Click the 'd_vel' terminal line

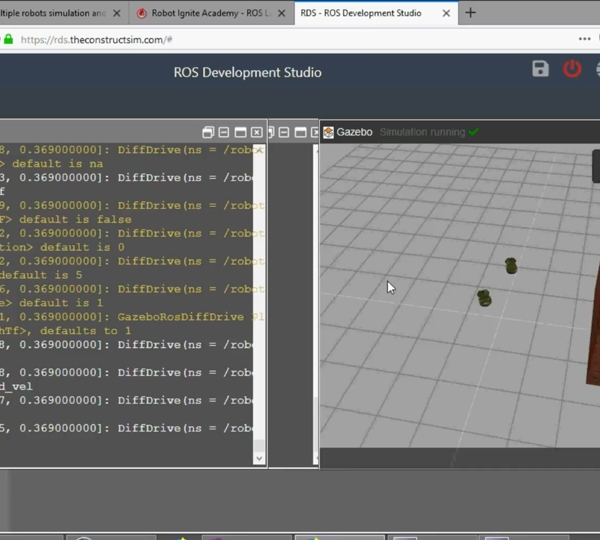(16, 387)
